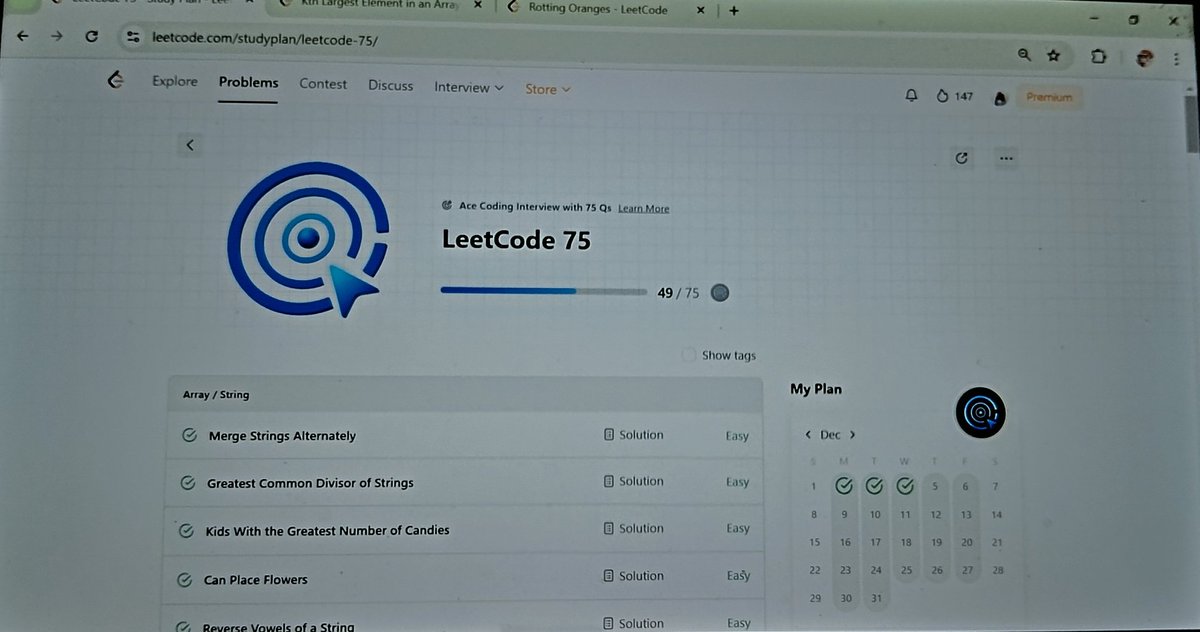Open the Greatest Common Divisor of Strings problem
Image resolution: width=1200 pixels, height=632 pixels.
pos(310,483)
